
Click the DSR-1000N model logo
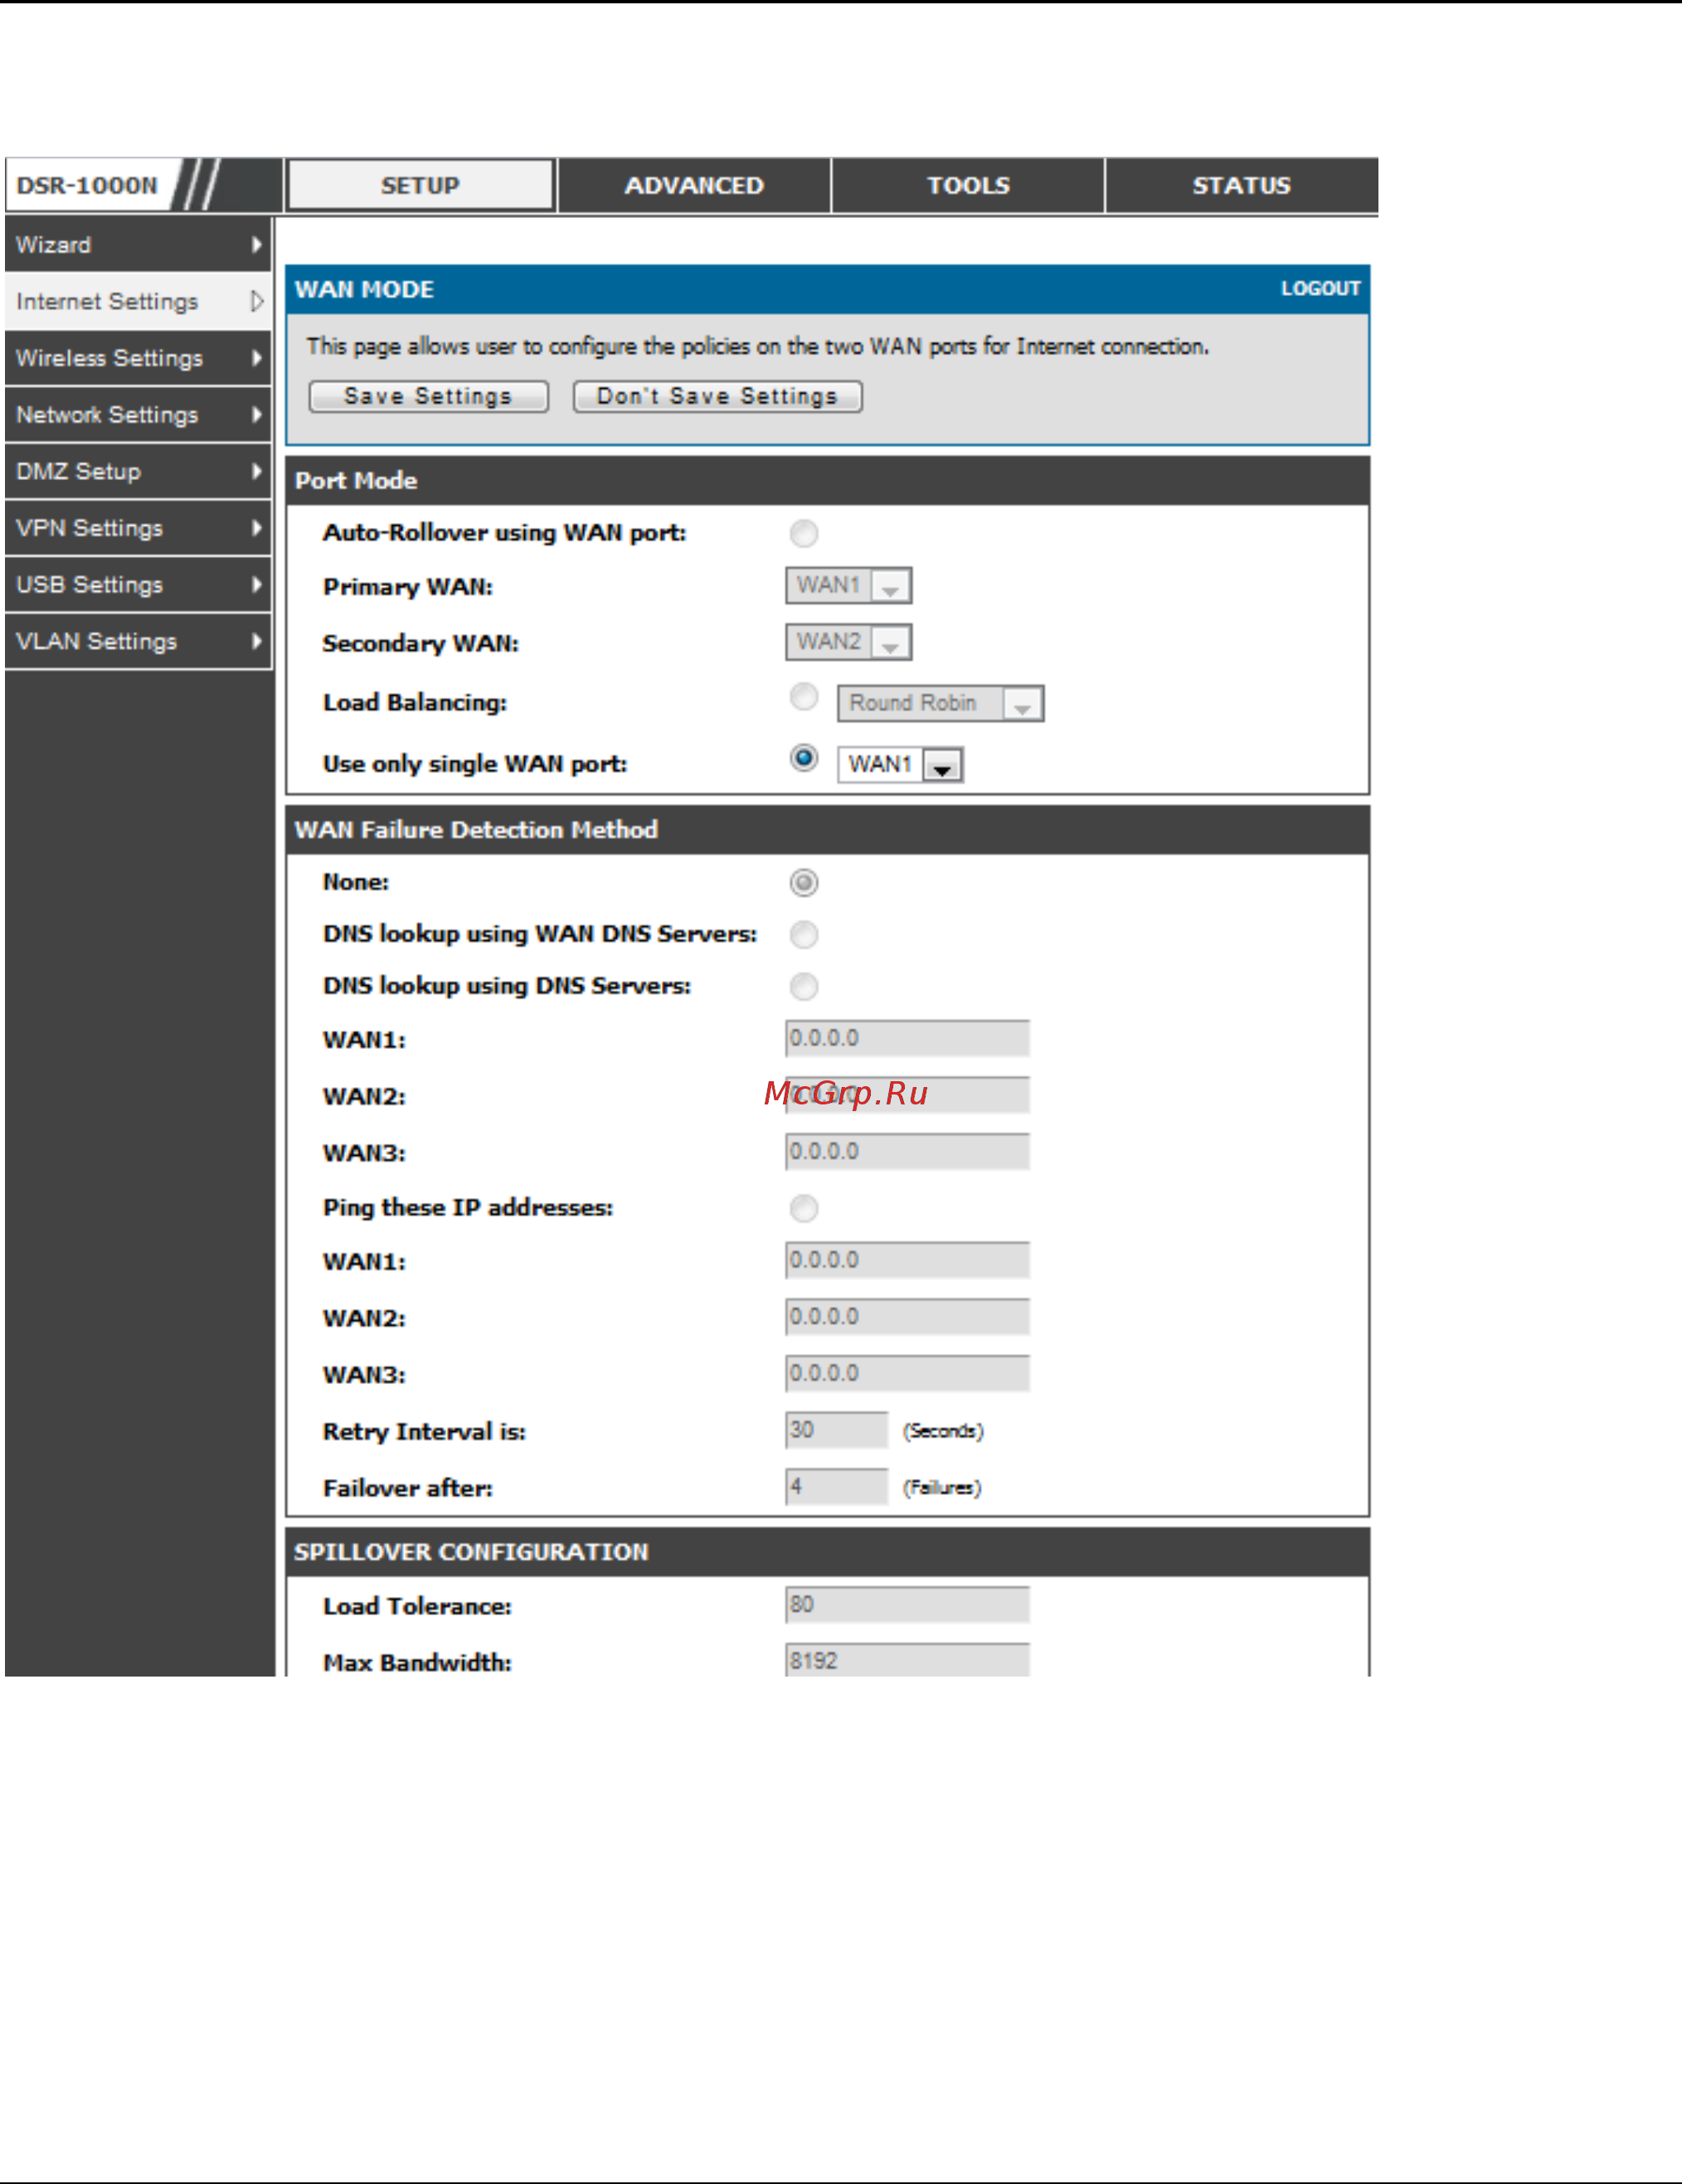click(x=88, y=185)
